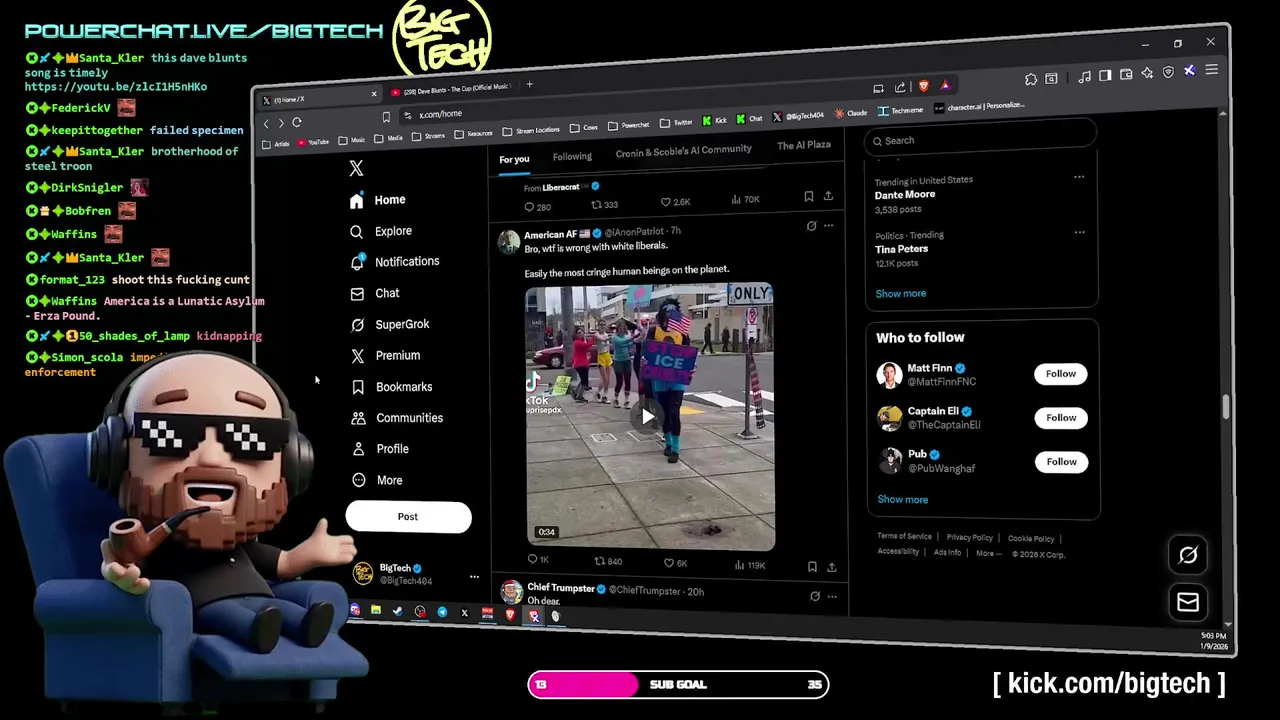Open Steam in the taskbar

(x=398, y=611)
